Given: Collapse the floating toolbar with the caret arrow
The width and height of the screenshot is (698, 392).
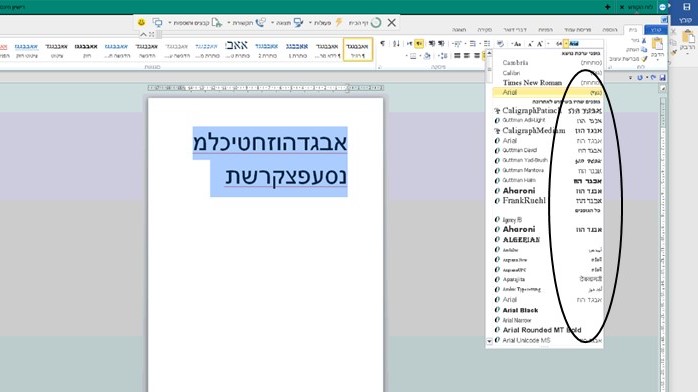Looking at the screenshot, I should coord(143,34).
